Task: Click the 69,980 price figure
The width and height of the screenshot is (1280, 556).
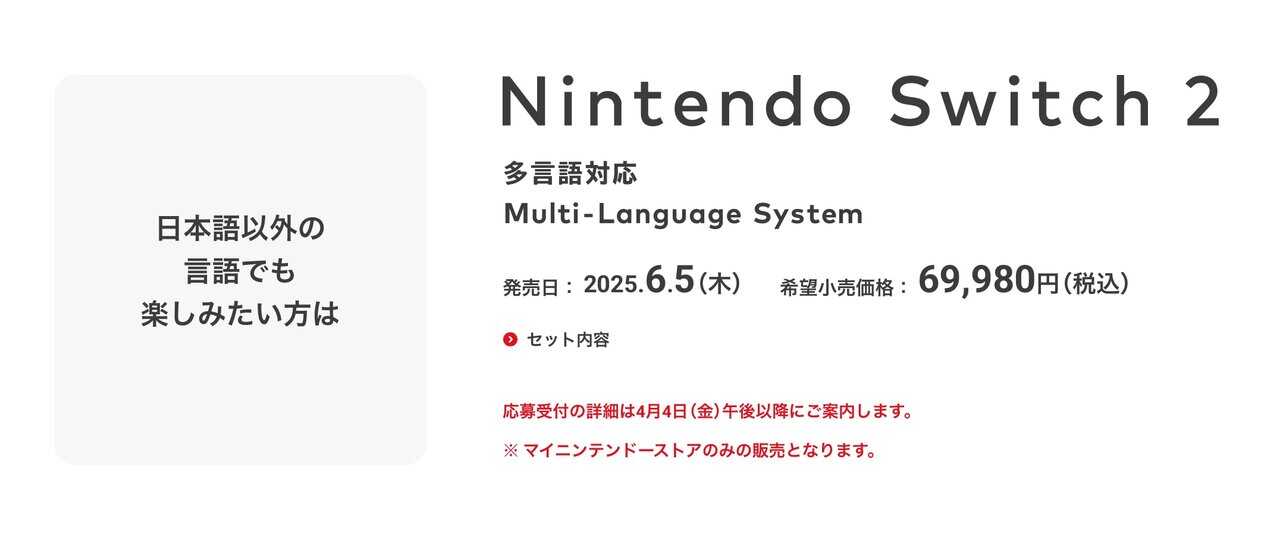Action: tap(976, 281)
